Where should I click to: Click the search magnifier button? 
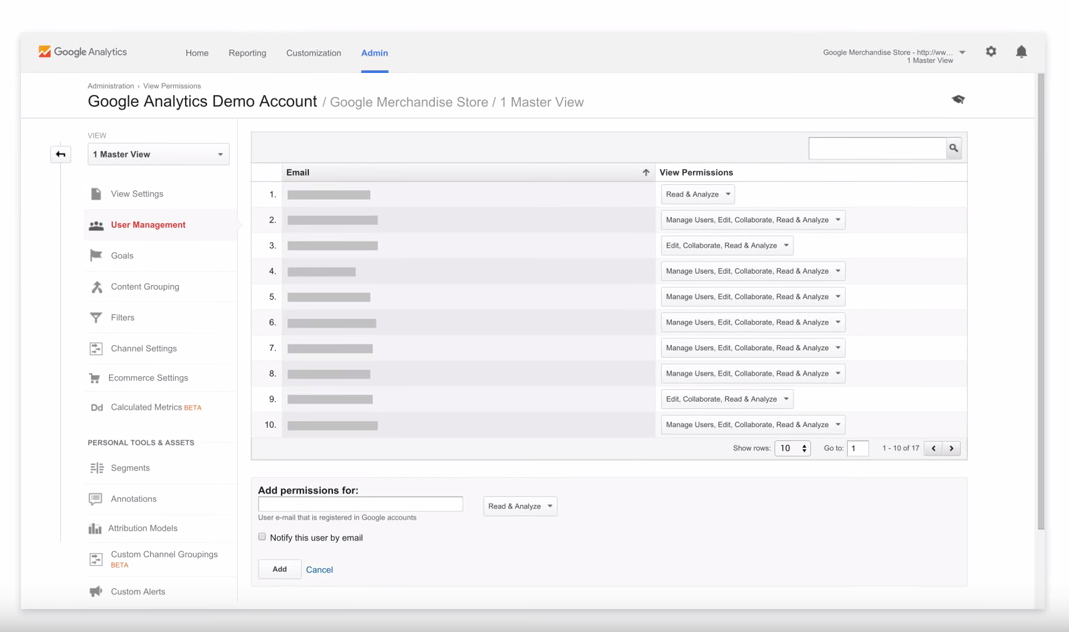pos(953,148)
